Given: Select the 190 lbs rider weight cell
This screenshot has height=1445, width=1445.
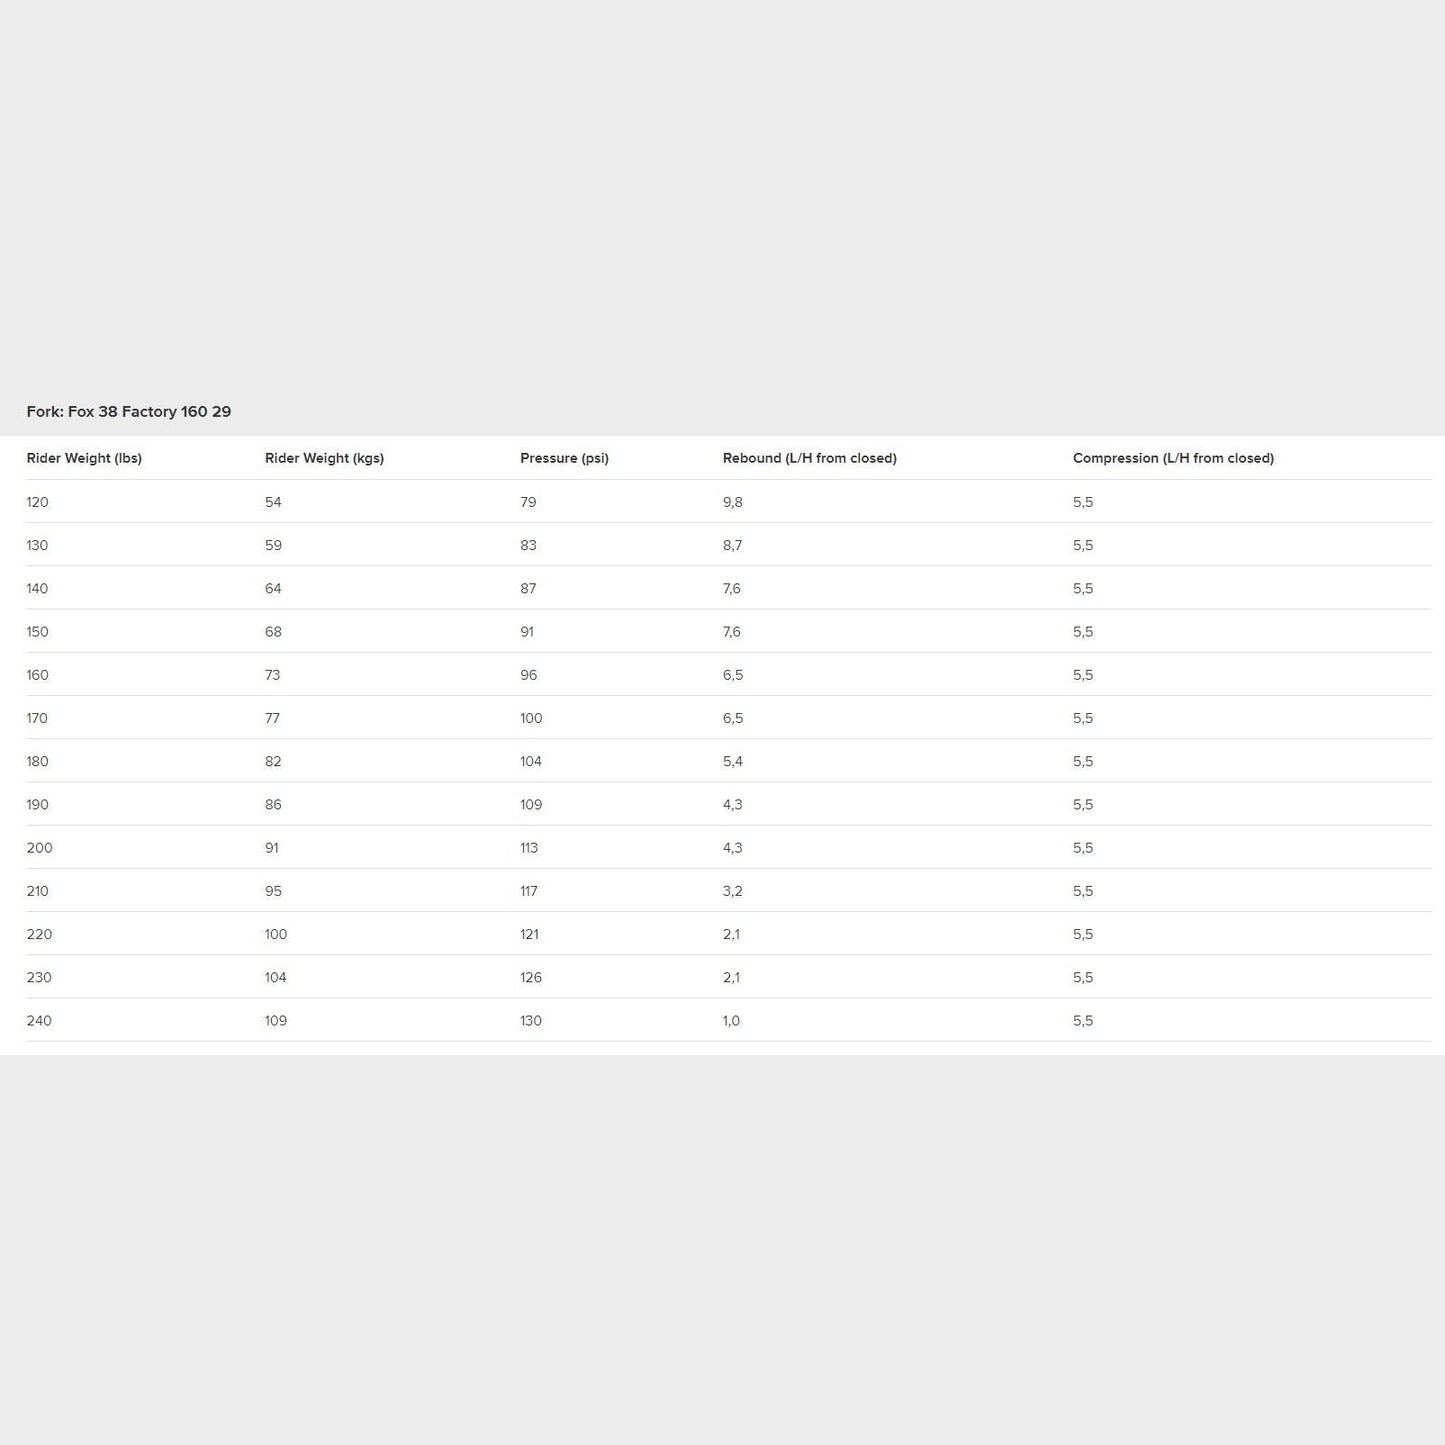Looking at the screenshot, I should [x=38, y=805].
